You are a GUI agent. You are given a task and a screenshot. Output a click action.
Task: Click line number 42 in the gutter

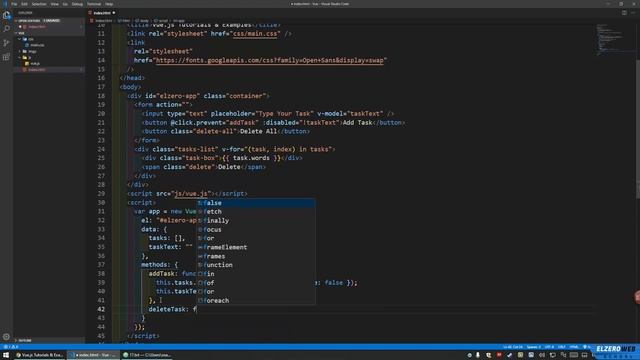[101, 309]
